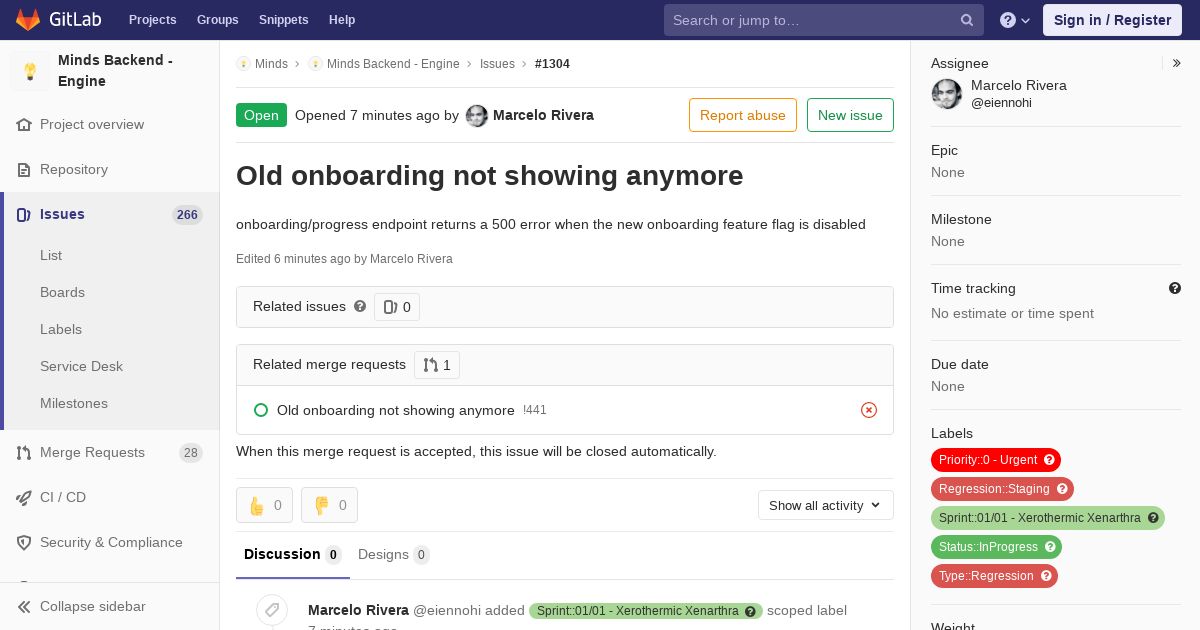Open the Projects menu
The image size is (1200, 630).
click(152, 20)
